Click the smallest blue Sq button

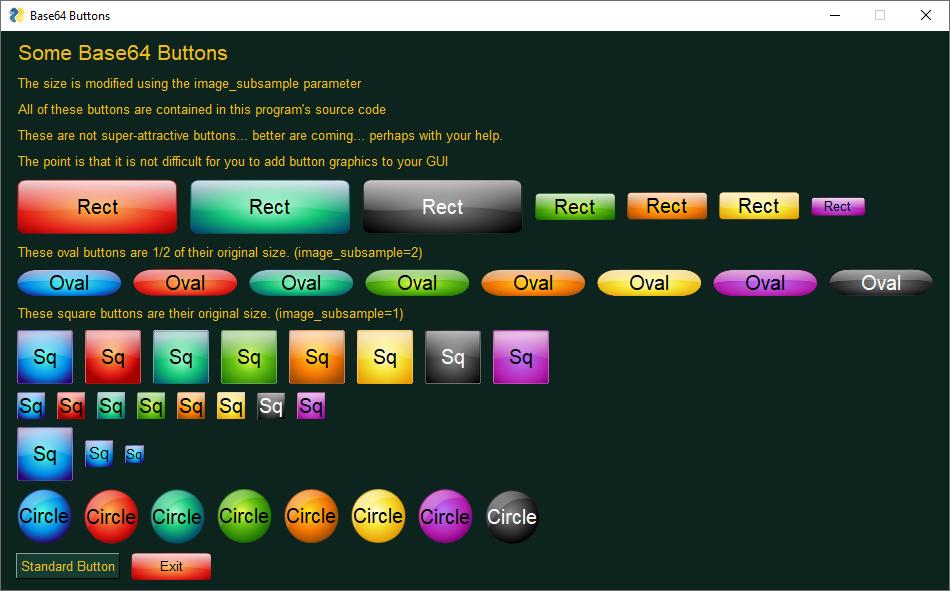point(135,454)
